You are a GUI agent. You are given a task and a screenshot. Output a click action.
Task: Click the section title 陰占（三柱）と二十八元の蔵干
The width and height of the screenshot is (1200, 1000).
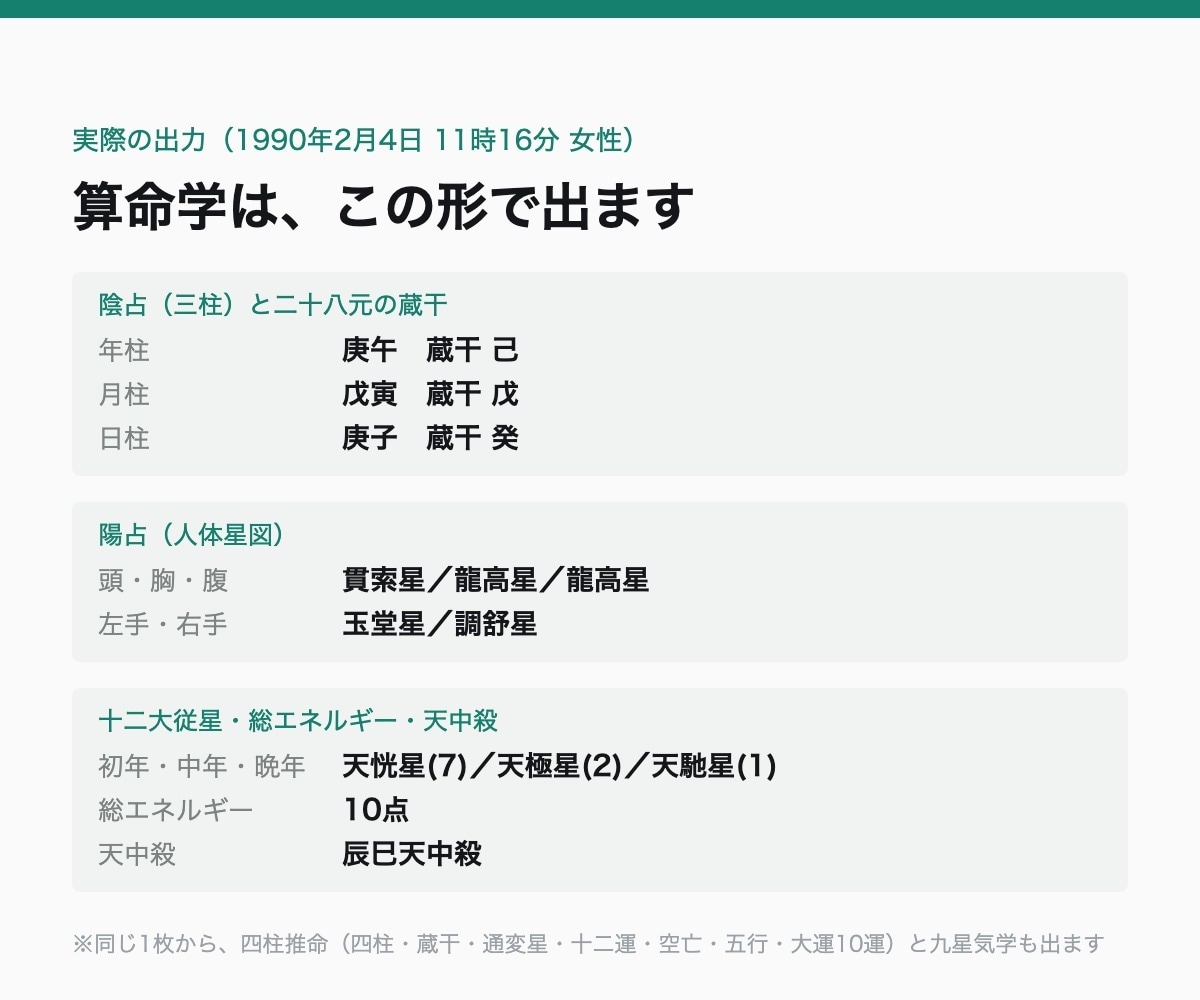[x=272, y=304]
